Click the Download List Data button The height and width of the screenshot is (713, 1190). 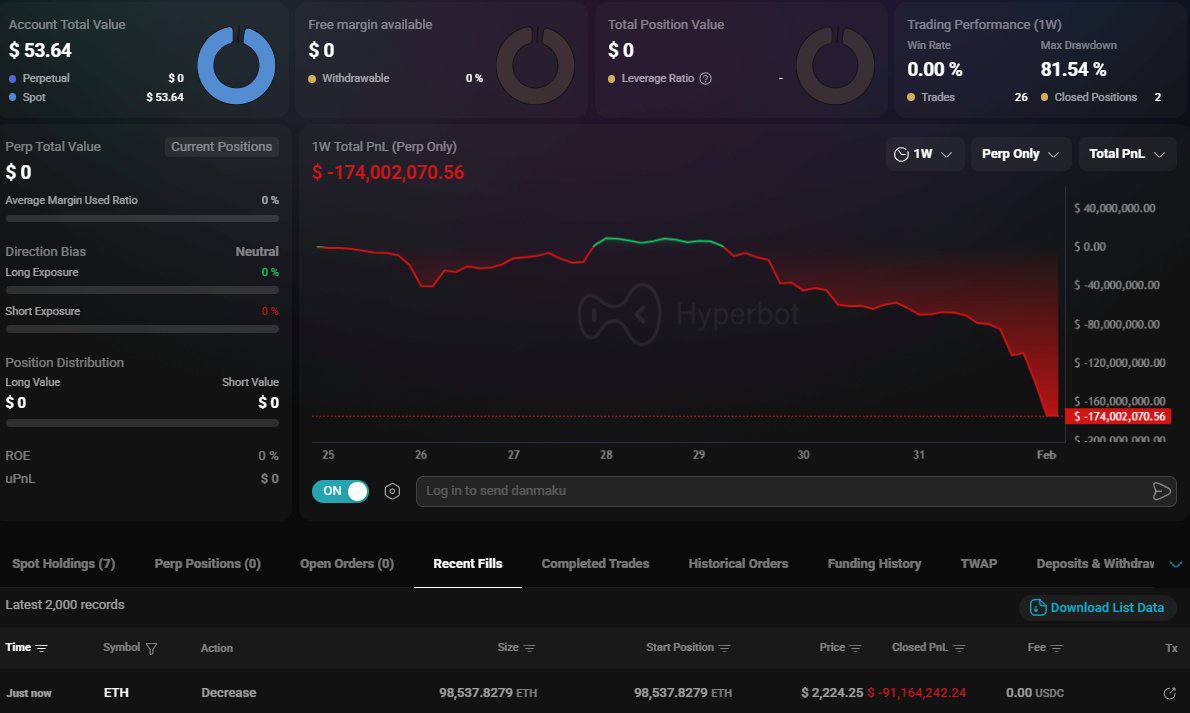pos(1097,607)
